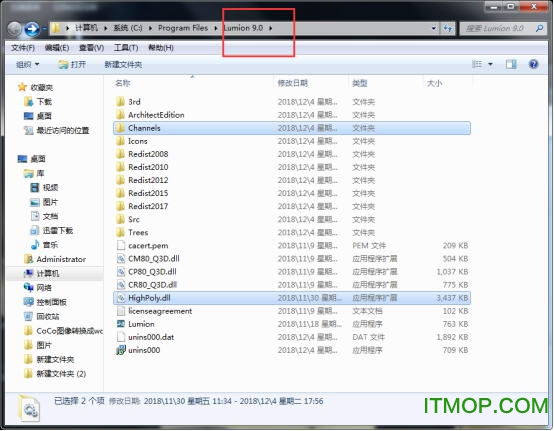This screenshot has width=554, height=431.
Task: Click 计算机 in the breadcrumb path
Action: [86, 28]
